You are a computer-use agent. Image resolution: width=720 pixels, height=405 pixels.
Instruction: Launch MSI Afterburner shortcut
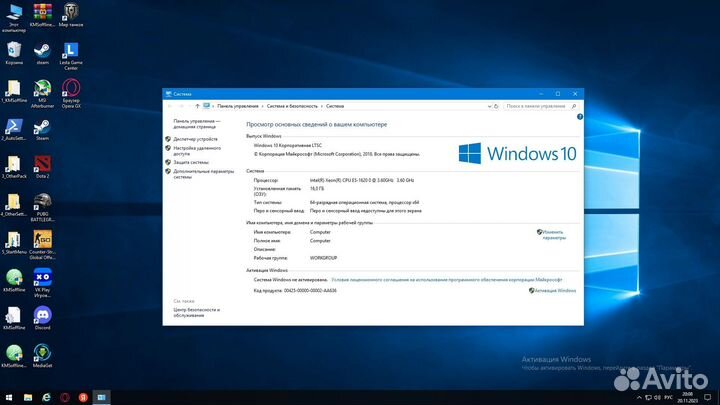click(x=42, y=94)
